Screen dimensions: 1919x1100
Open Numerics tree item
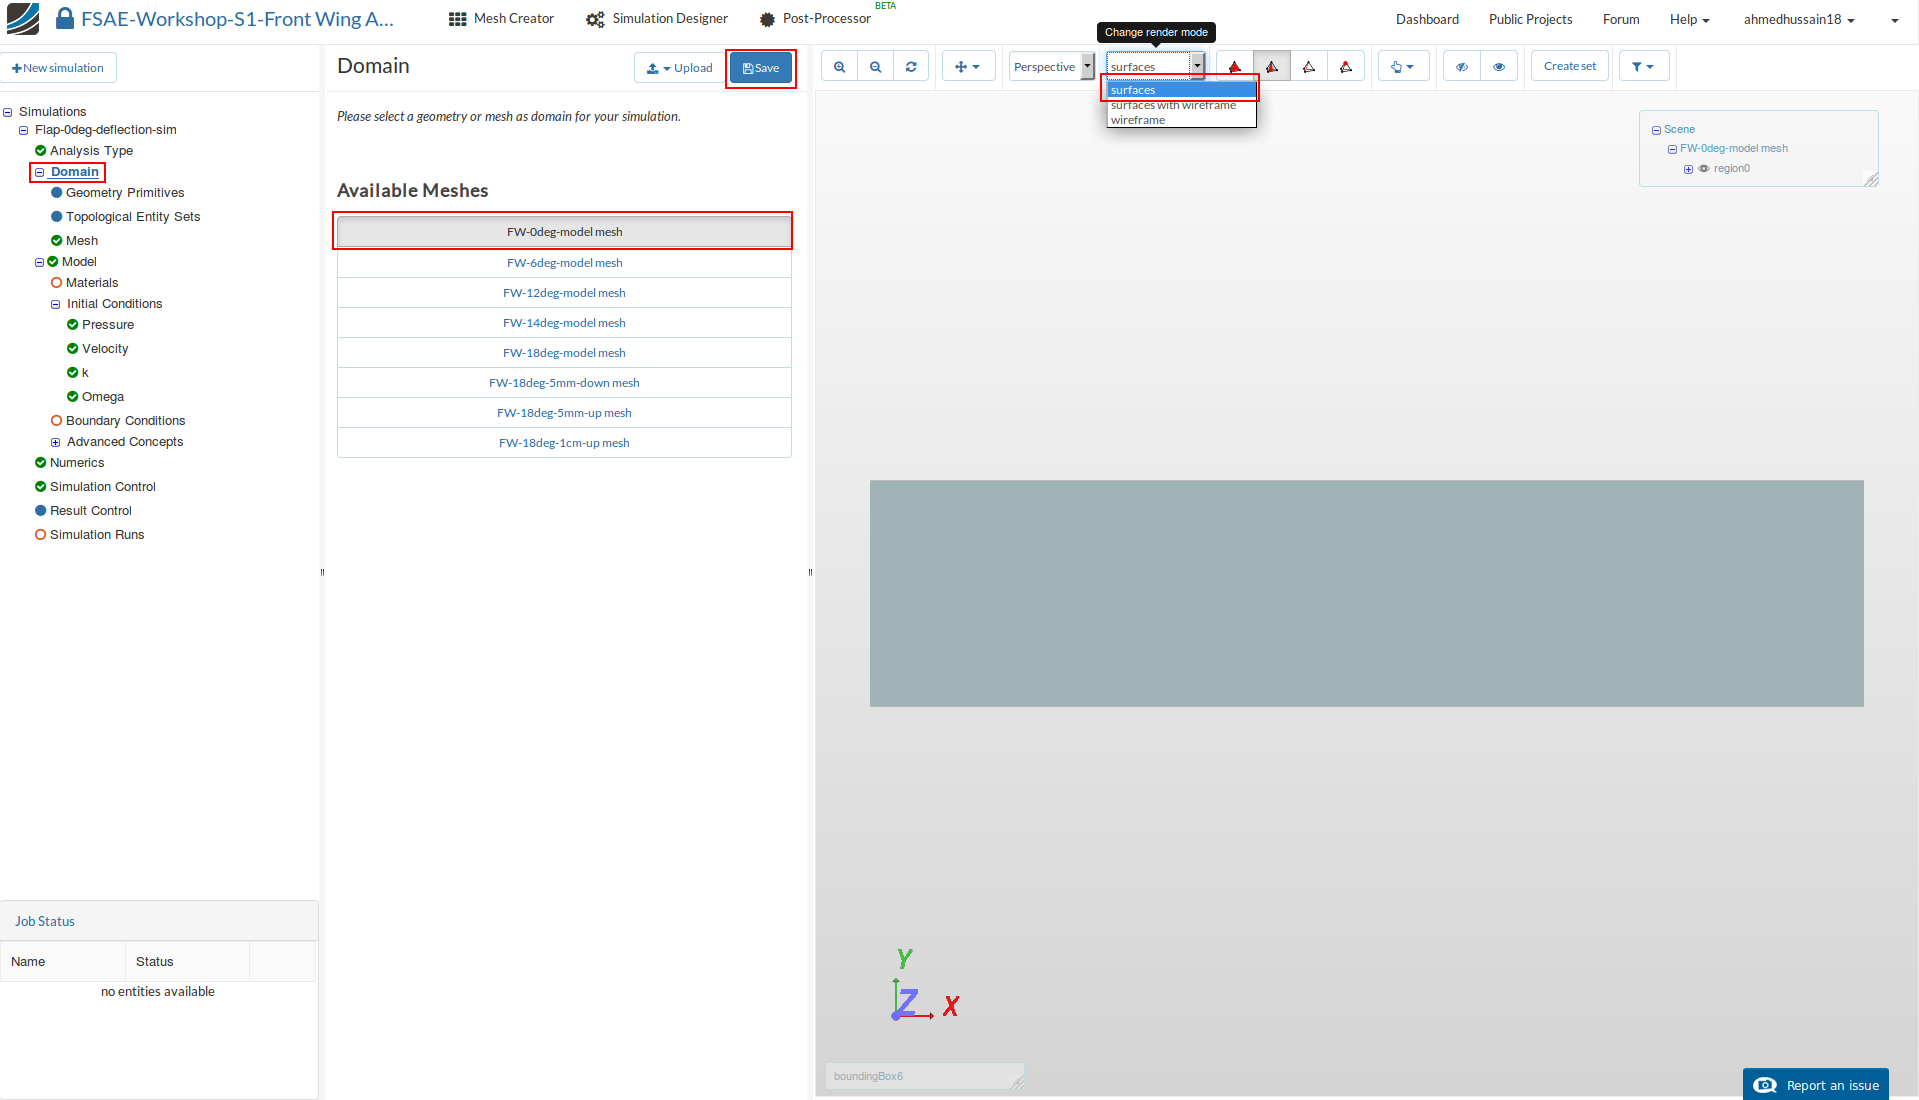[77, 463]
